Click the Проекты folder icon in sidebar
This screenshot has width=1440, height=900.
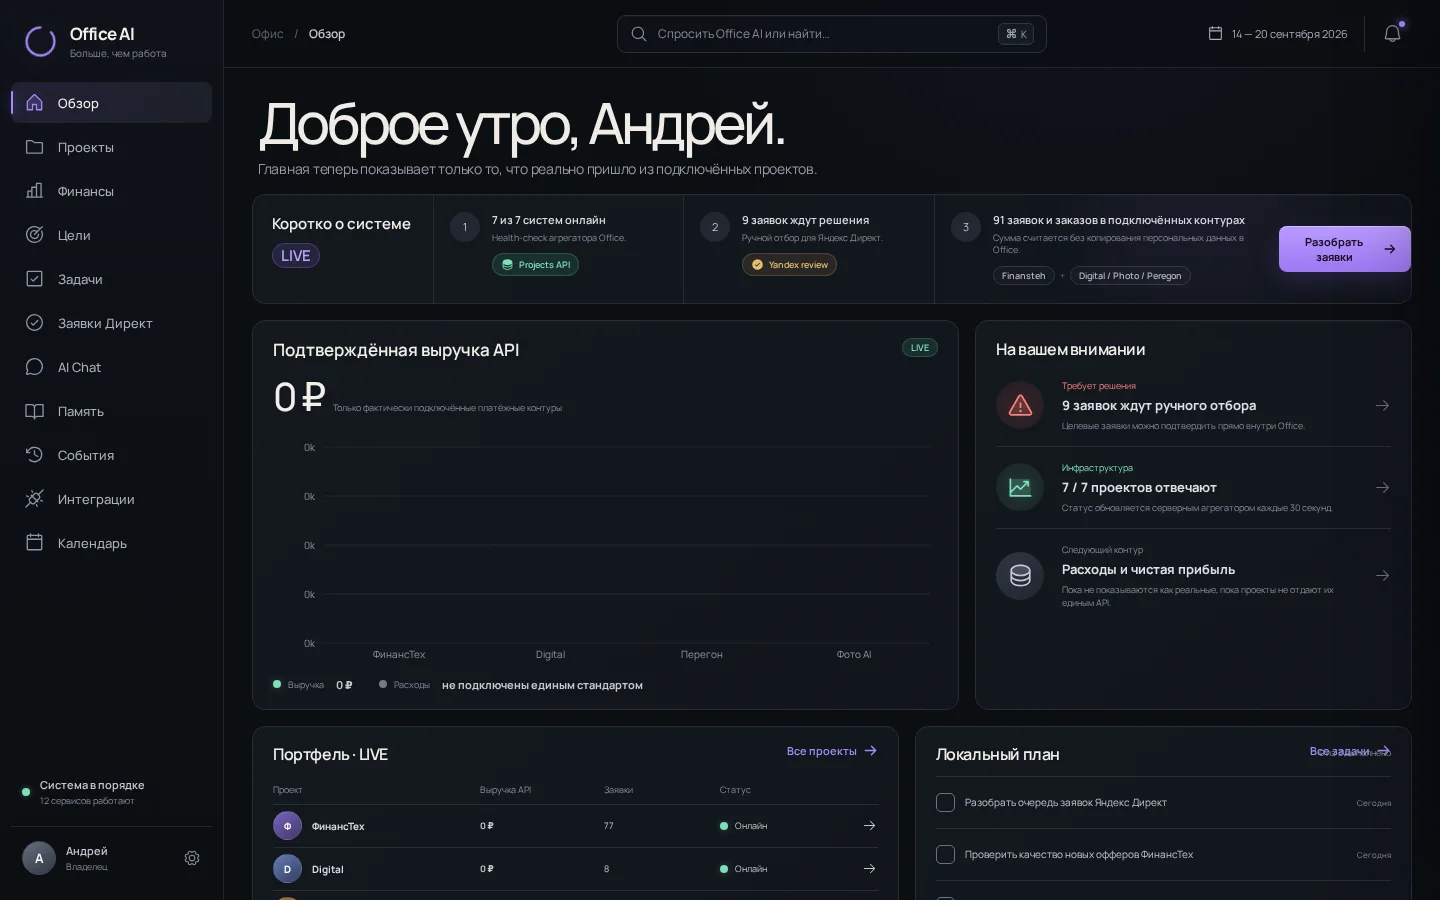click(34, 147)
